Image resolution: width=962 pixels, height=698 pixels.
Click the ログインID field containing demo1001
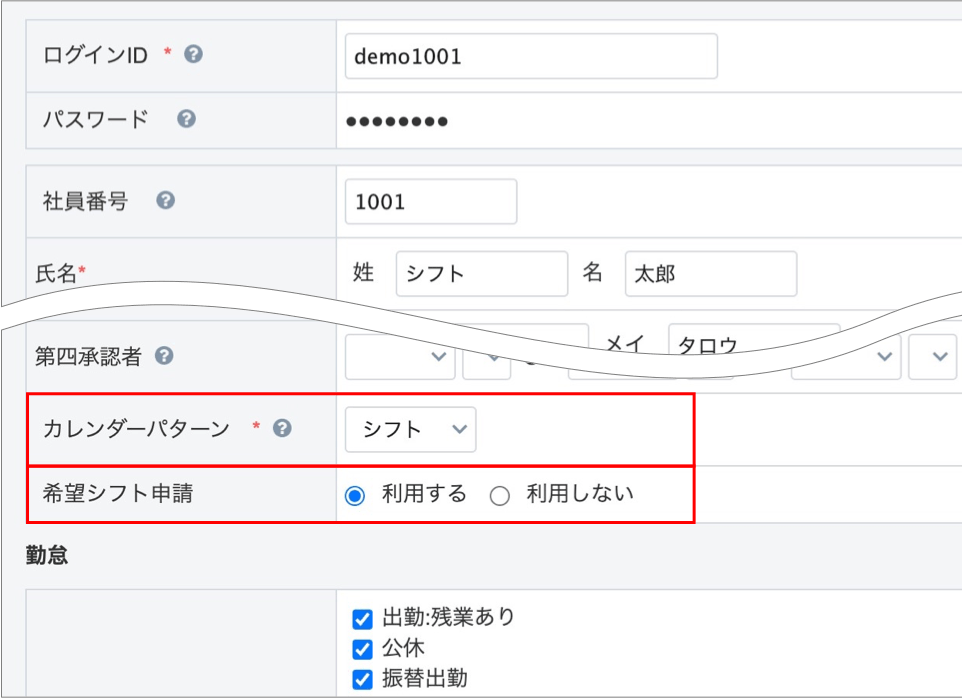point(530,56)
